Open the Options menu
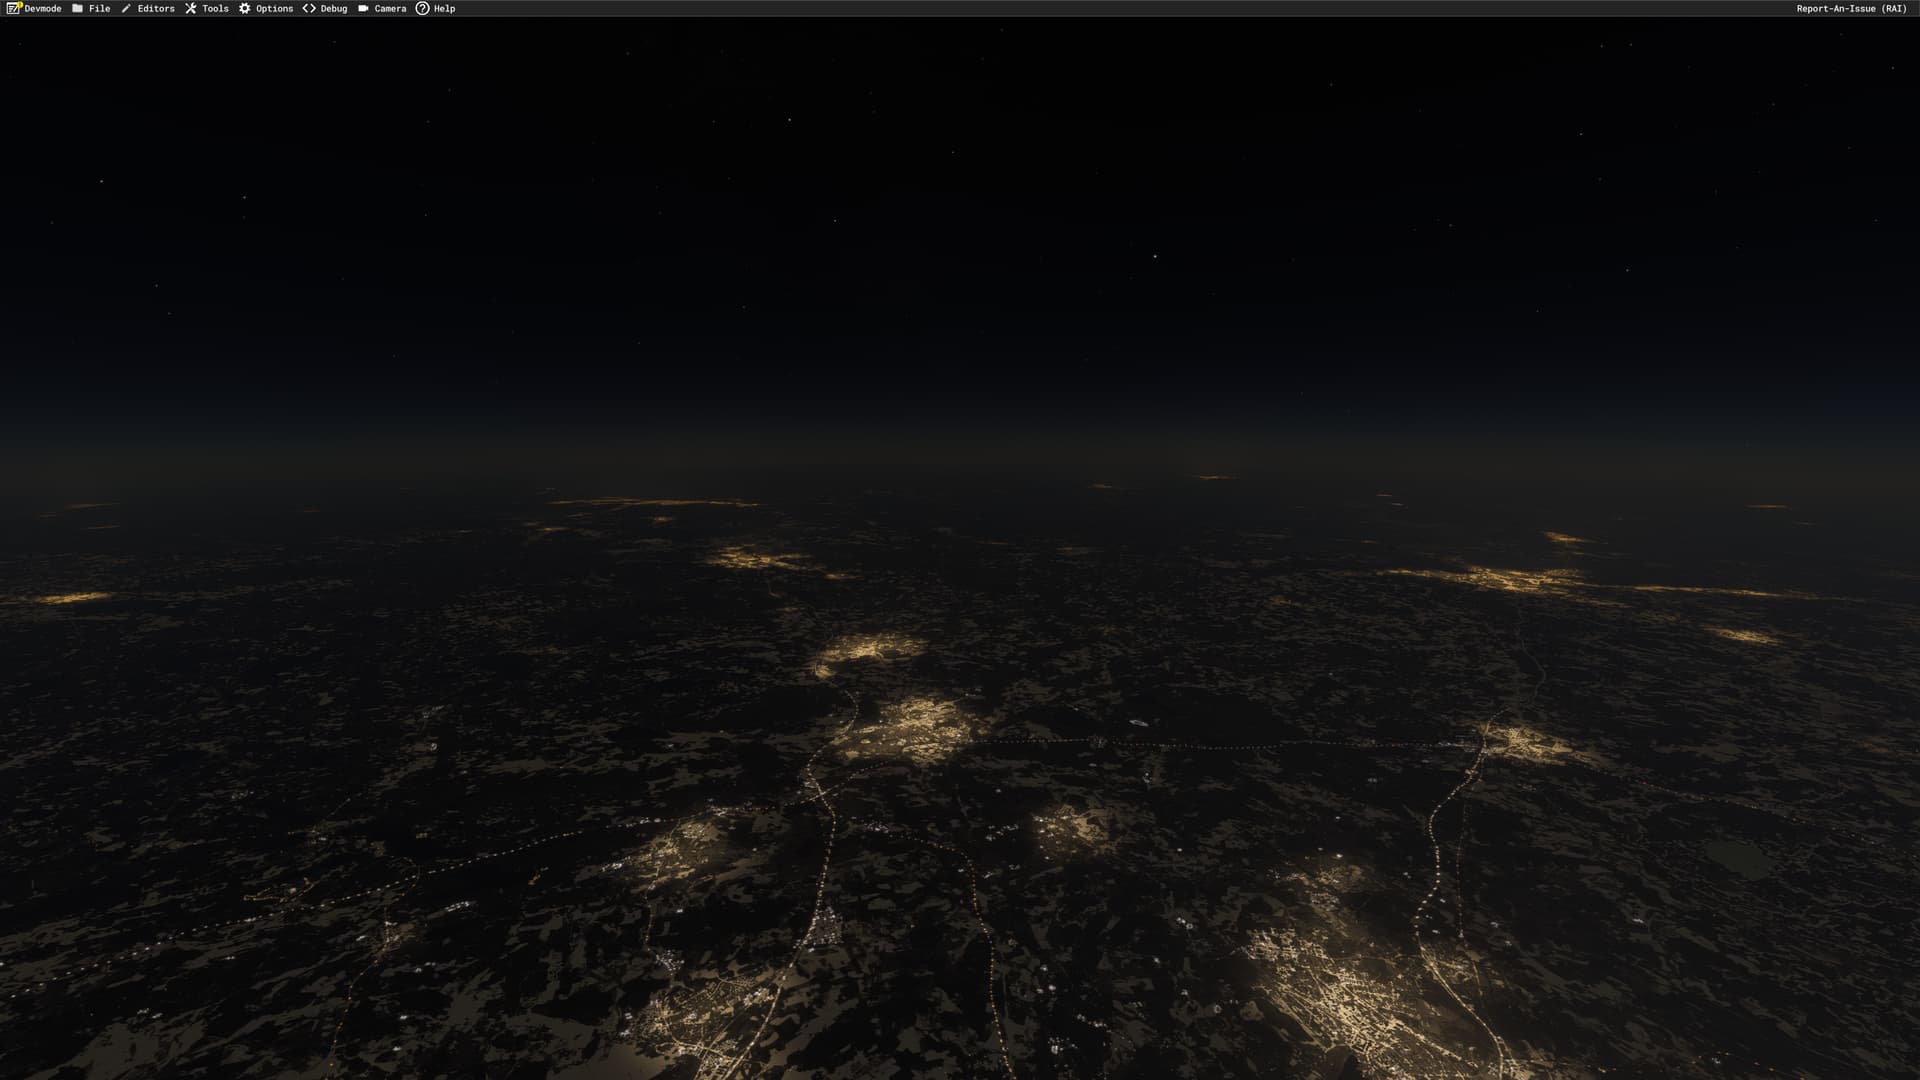 [274, 8]
